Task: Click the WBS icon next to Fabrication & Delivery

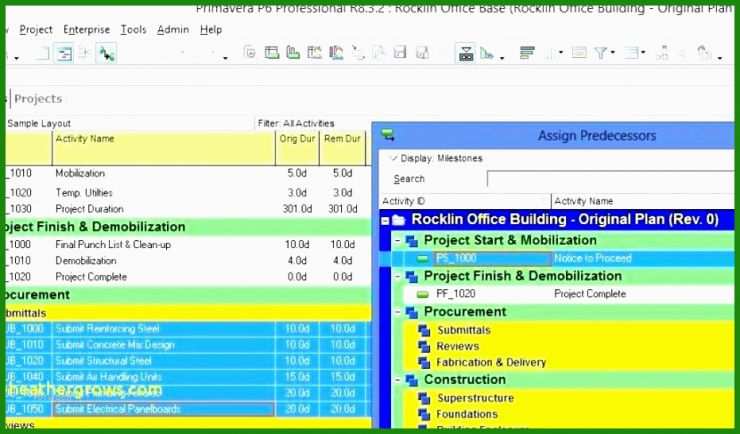Action: 423,363
